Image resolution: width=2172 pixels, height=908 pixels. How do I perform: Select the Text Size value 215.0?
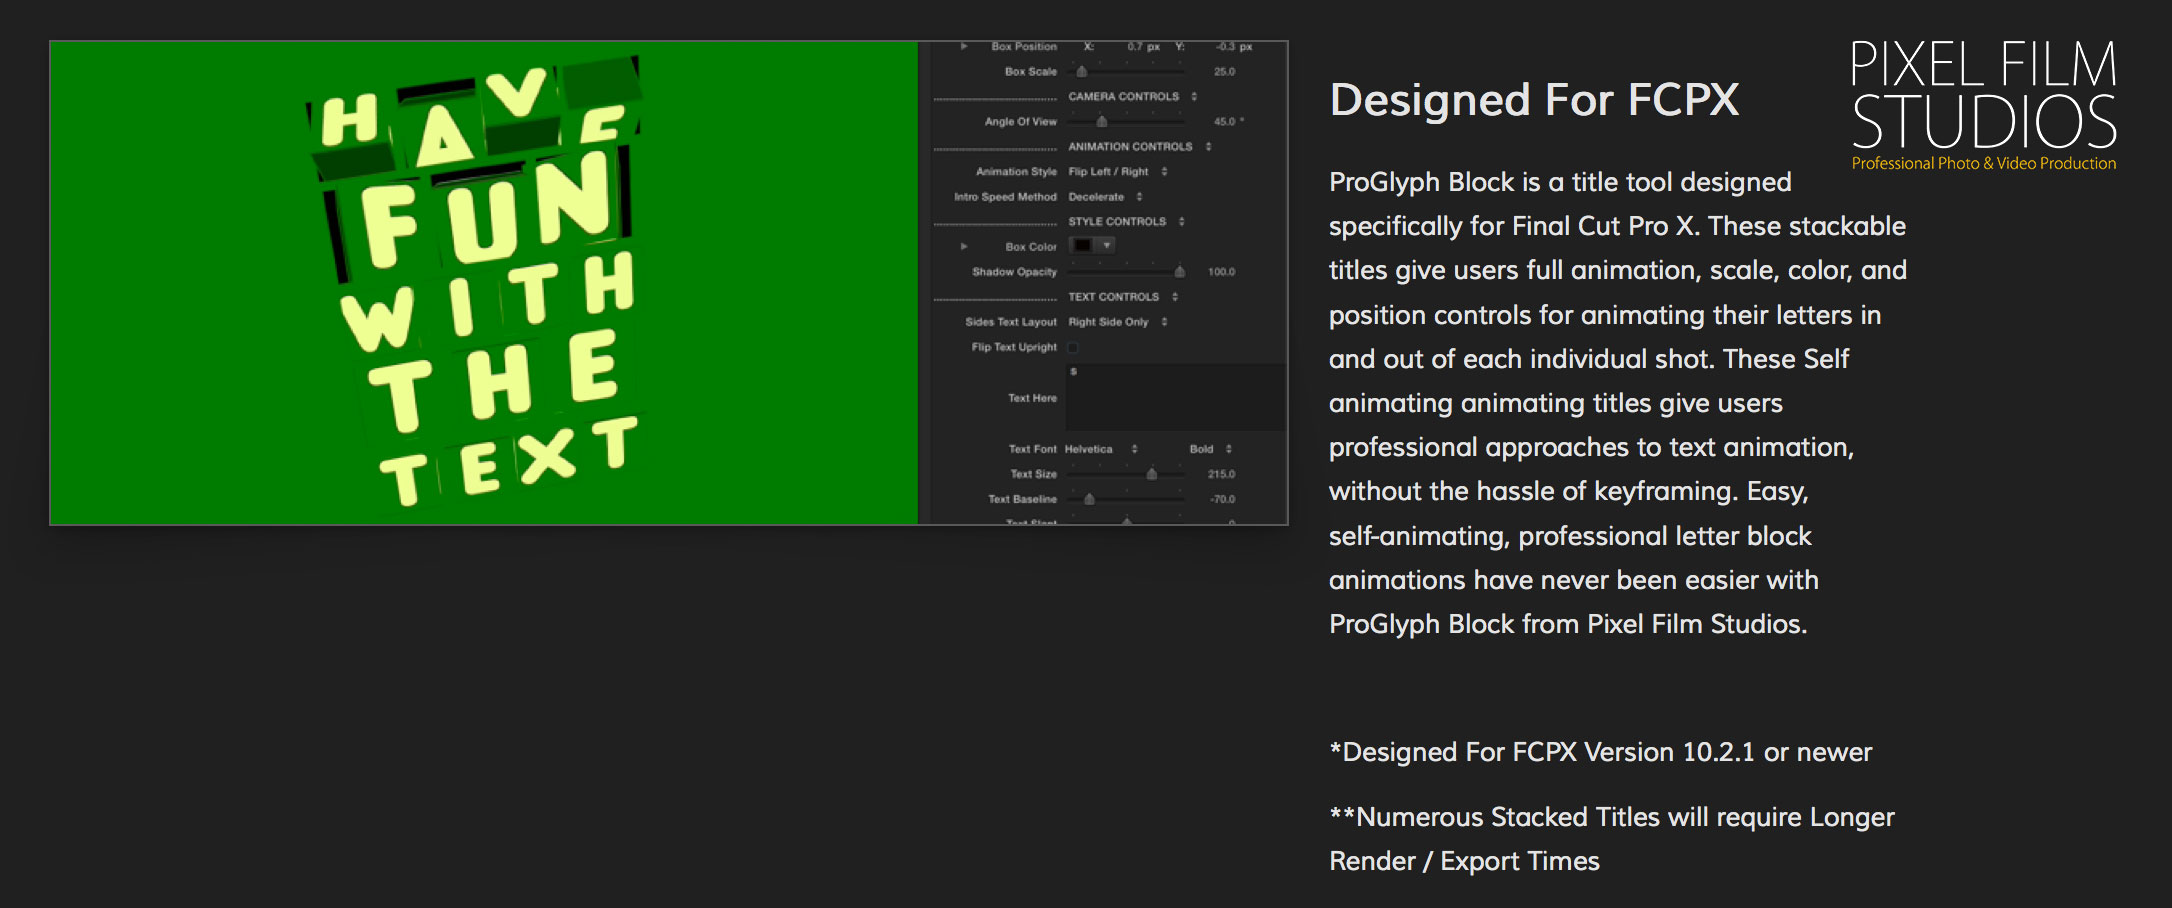(1221, 474)
